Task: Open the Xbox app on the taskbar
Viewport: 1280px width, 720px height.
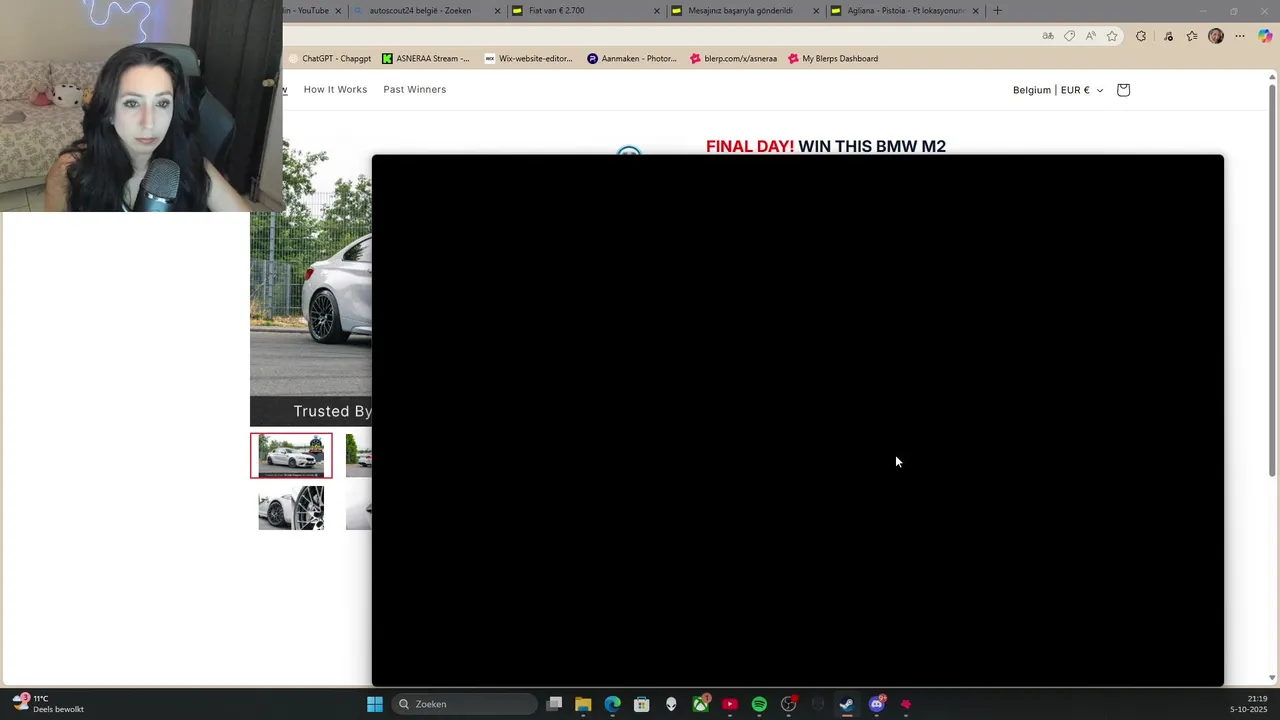Action: point(701,704)
